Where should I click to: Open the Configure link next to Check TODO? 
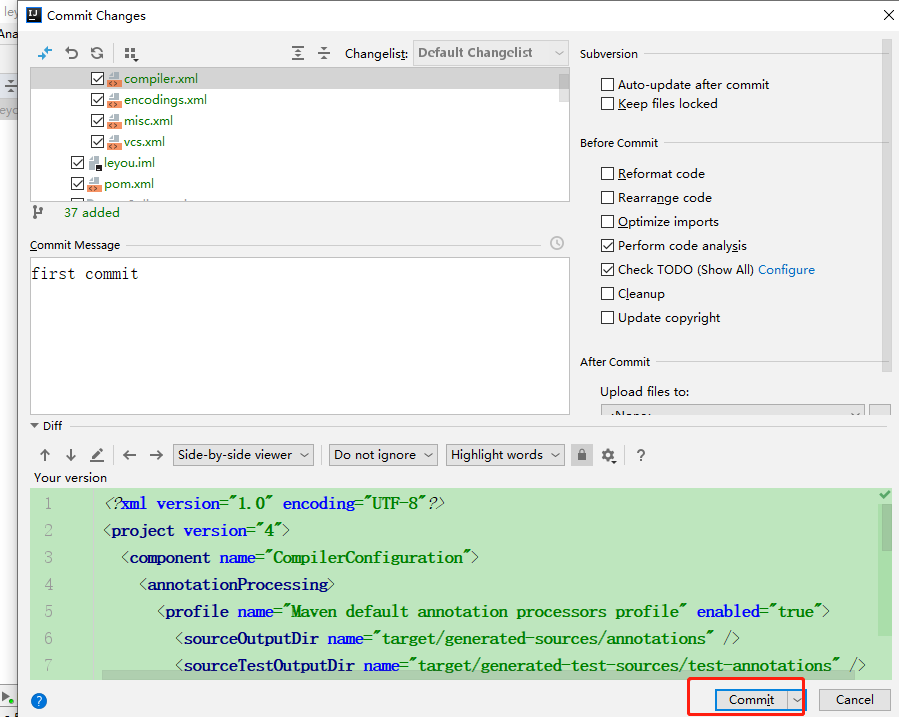point(786,270)
